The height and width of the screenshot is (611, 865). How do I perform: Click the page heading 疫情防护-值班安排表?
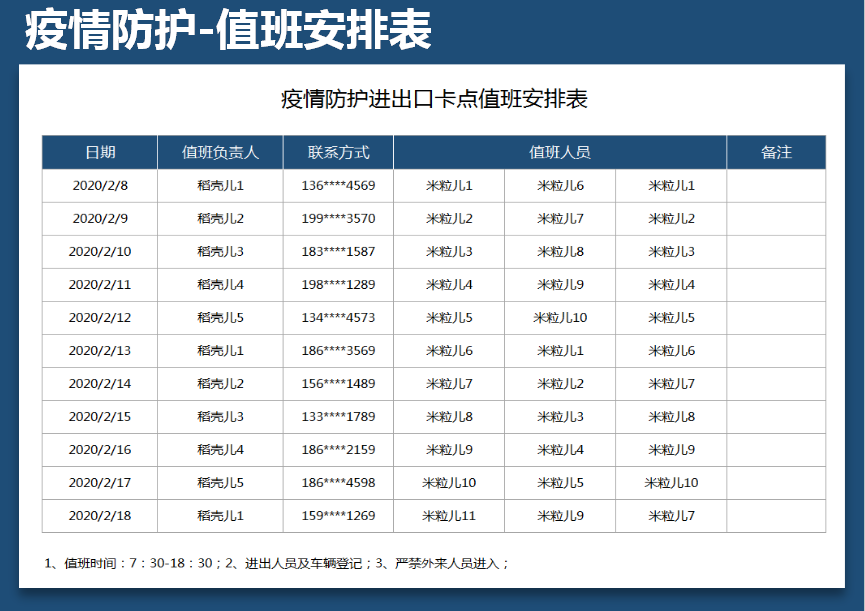coord(225,31)
